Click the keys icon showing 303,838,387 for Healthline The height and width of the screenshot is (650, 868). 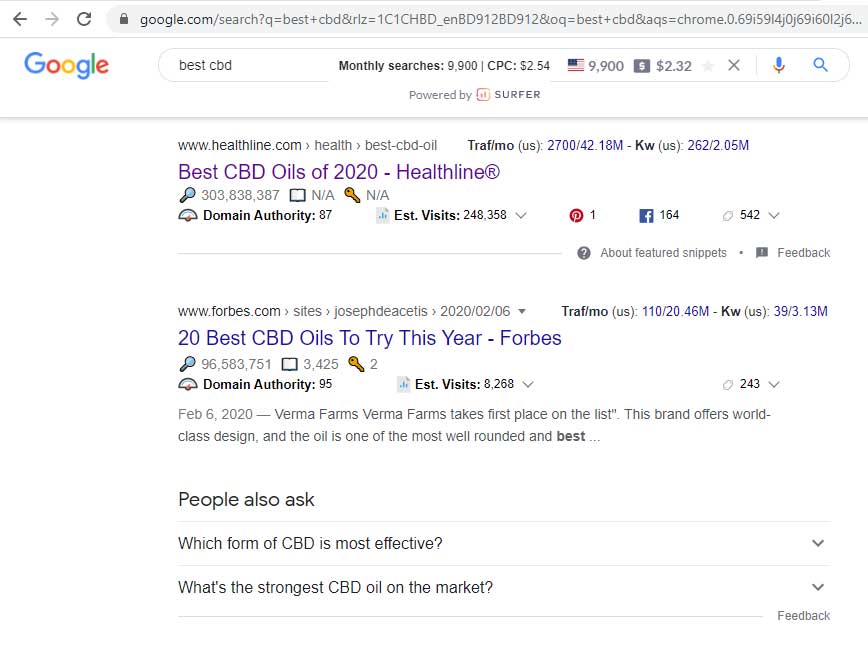pos(188,195)
